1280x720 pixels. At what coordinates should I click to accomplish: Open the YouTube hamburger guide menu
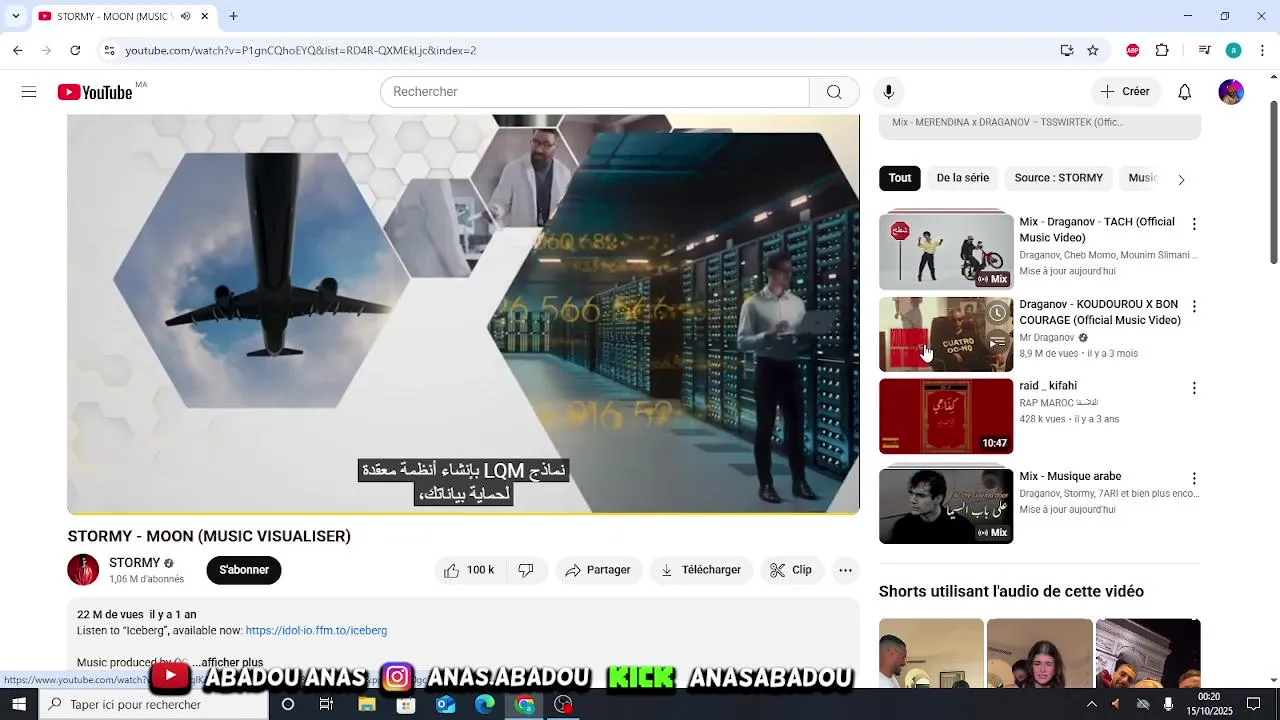click(29, 92)
